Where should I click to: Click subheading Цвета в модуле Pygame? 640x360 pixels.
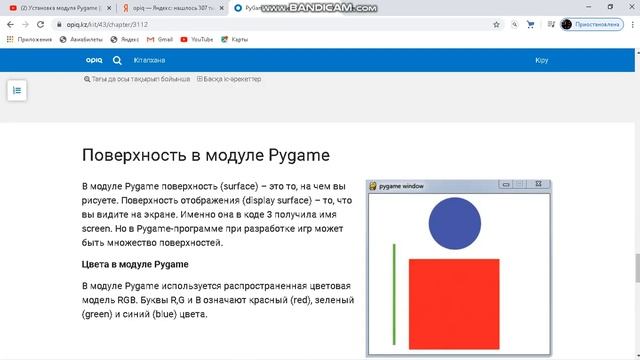point(135,264)
